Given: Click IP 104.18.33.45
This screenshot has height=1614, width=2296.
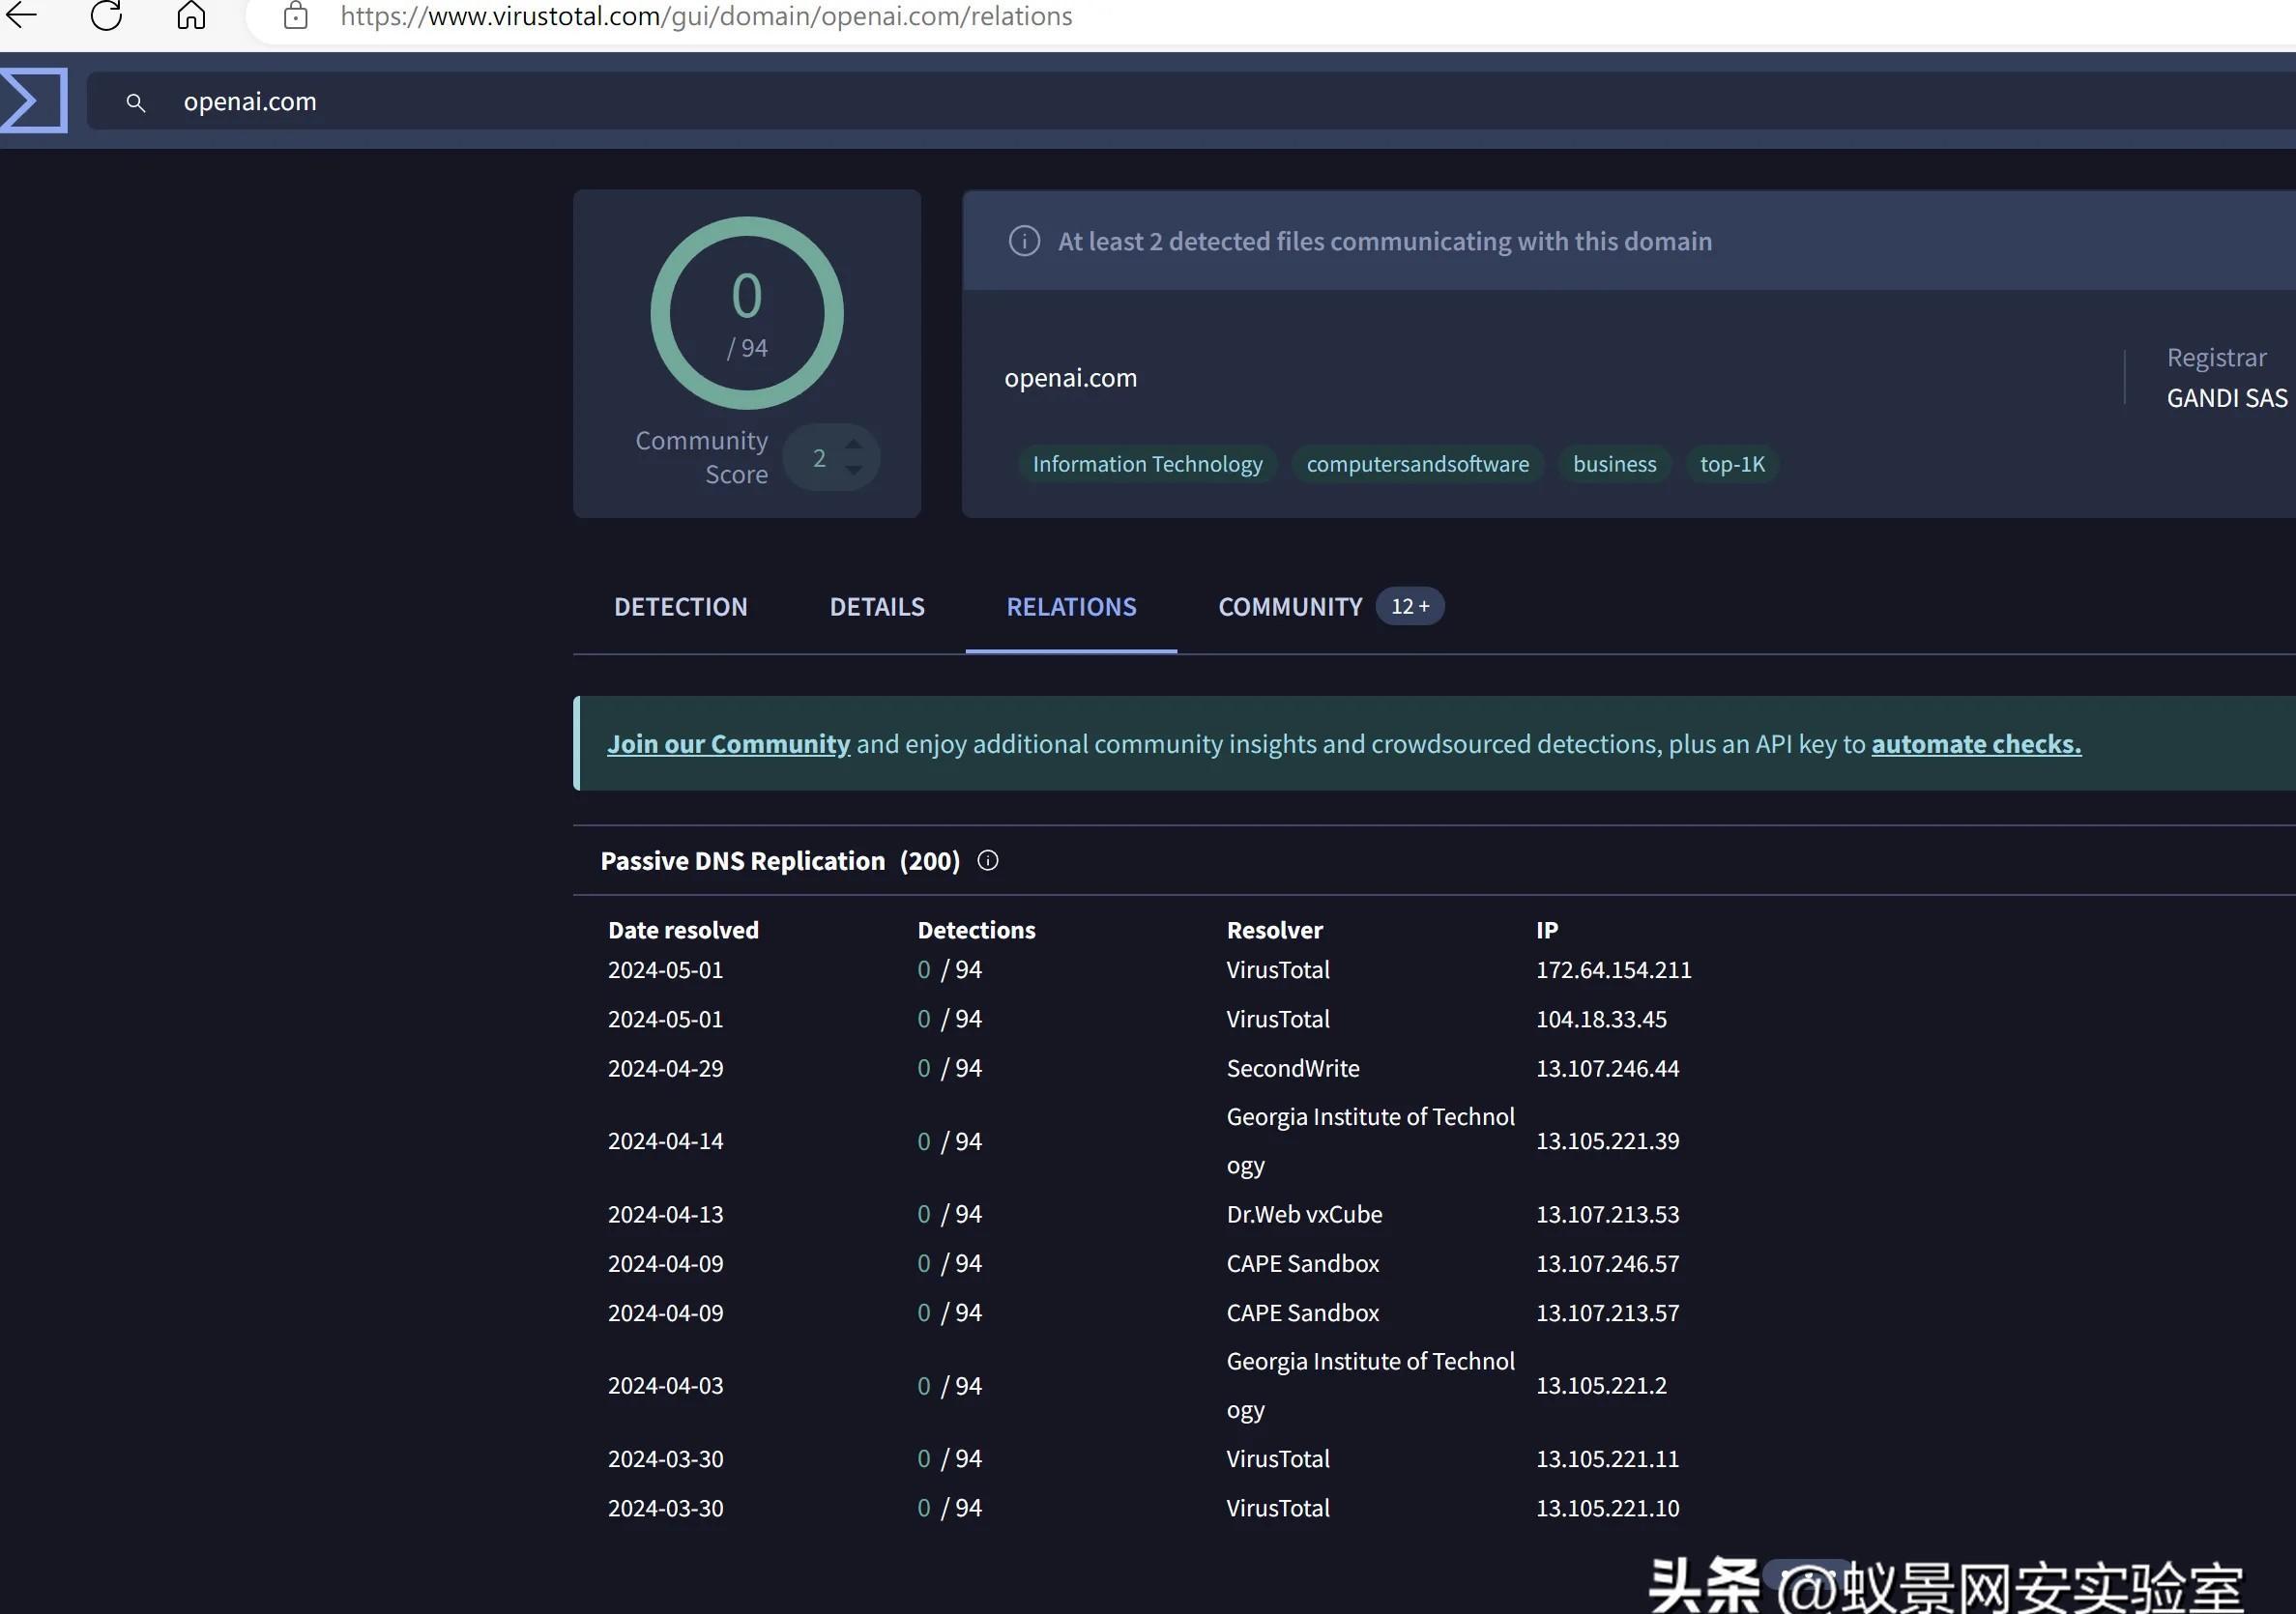Looking at the screenshot, I should 1601,1019.
